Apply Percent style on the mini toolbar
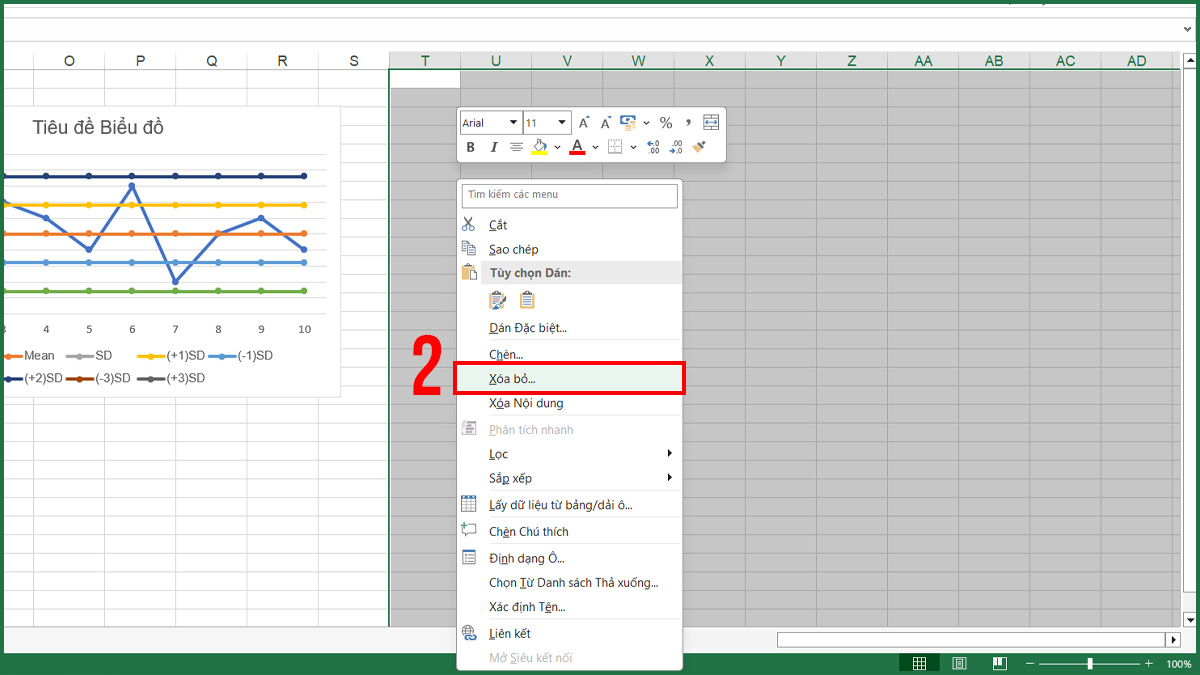 pyautogui.click(x=667, y=122)
